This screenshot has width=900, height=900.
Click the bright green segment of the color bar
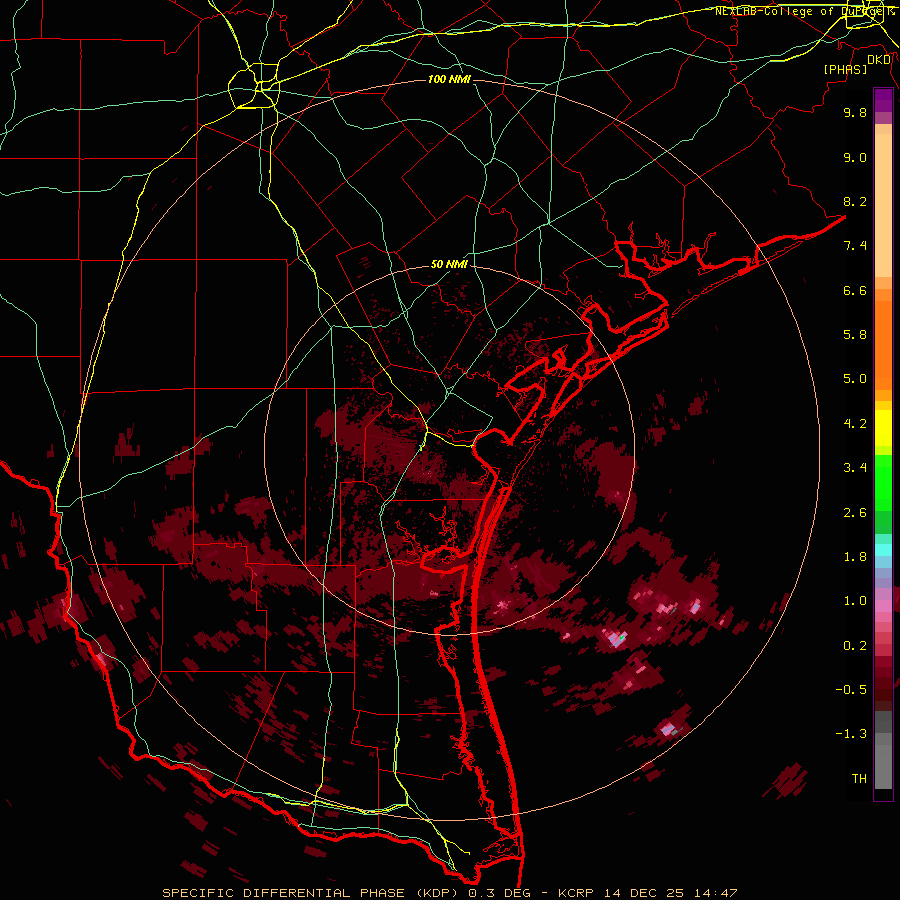883,482
